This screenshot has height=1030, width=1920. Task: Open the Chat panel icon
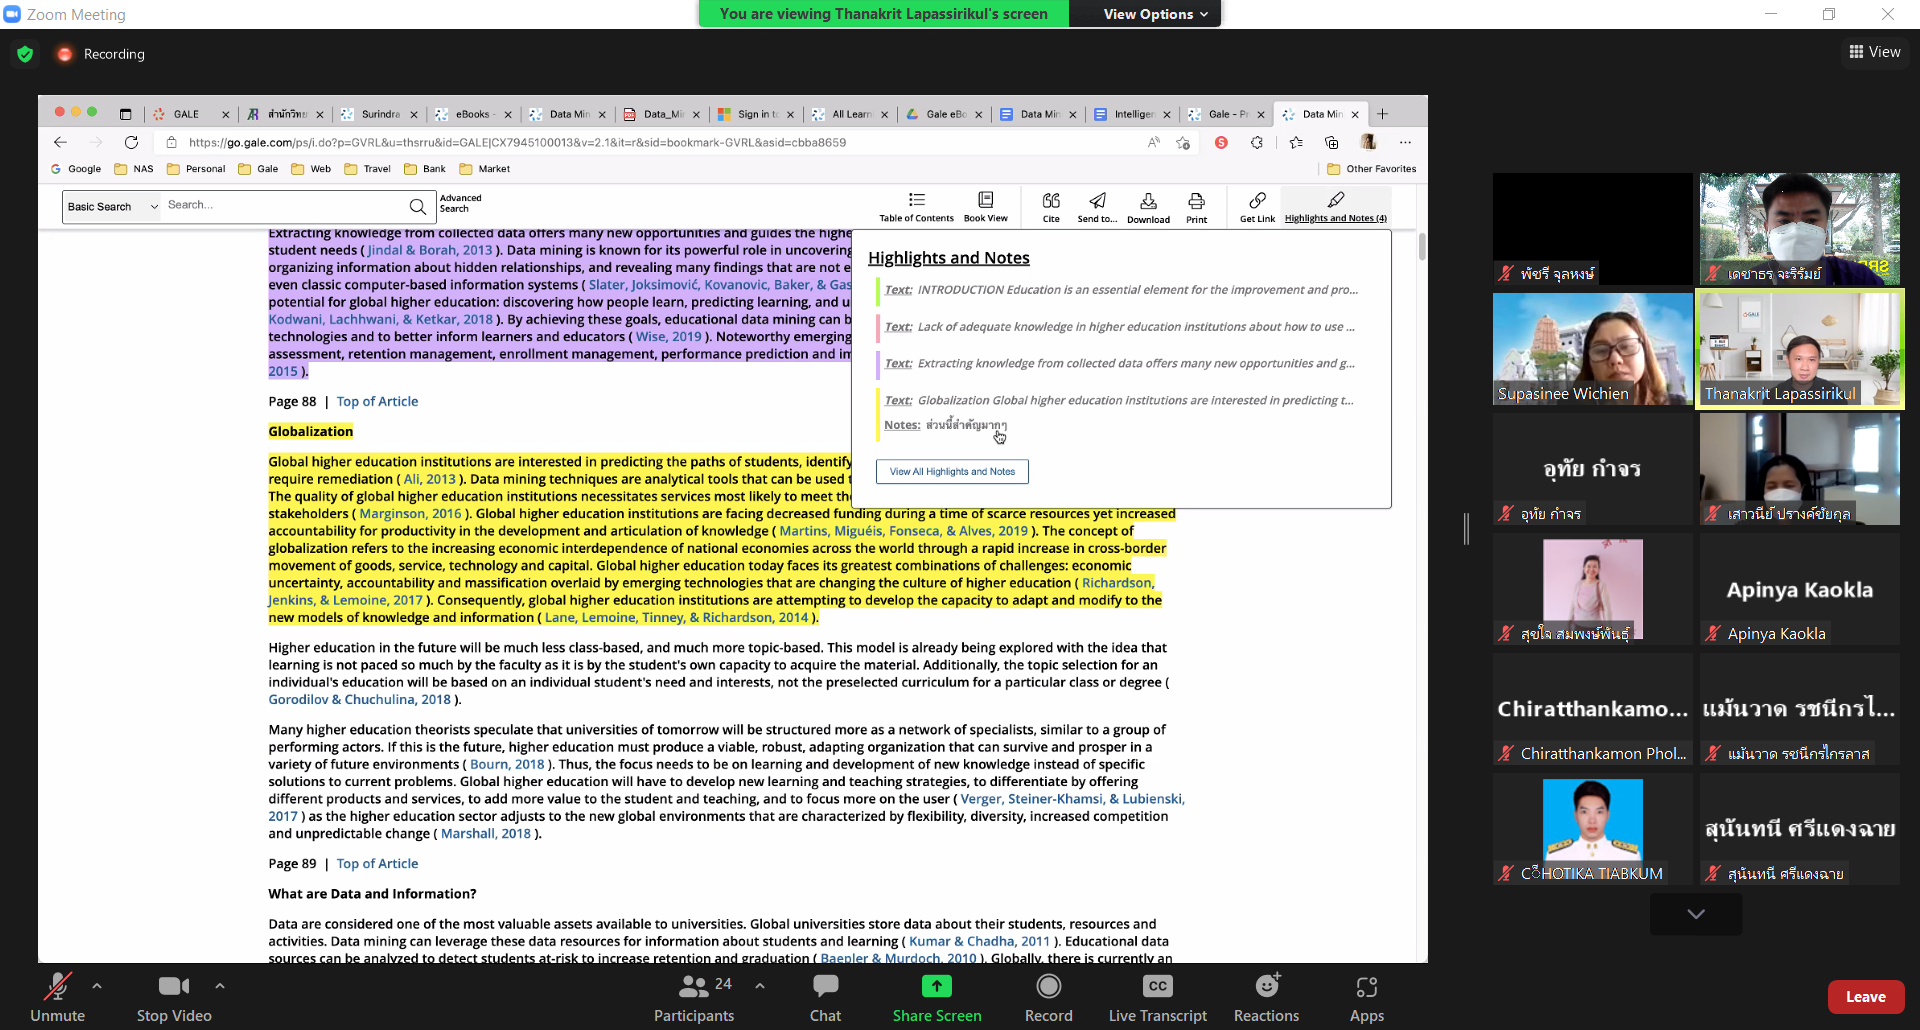pyautogui.click(x=825, y=987)
